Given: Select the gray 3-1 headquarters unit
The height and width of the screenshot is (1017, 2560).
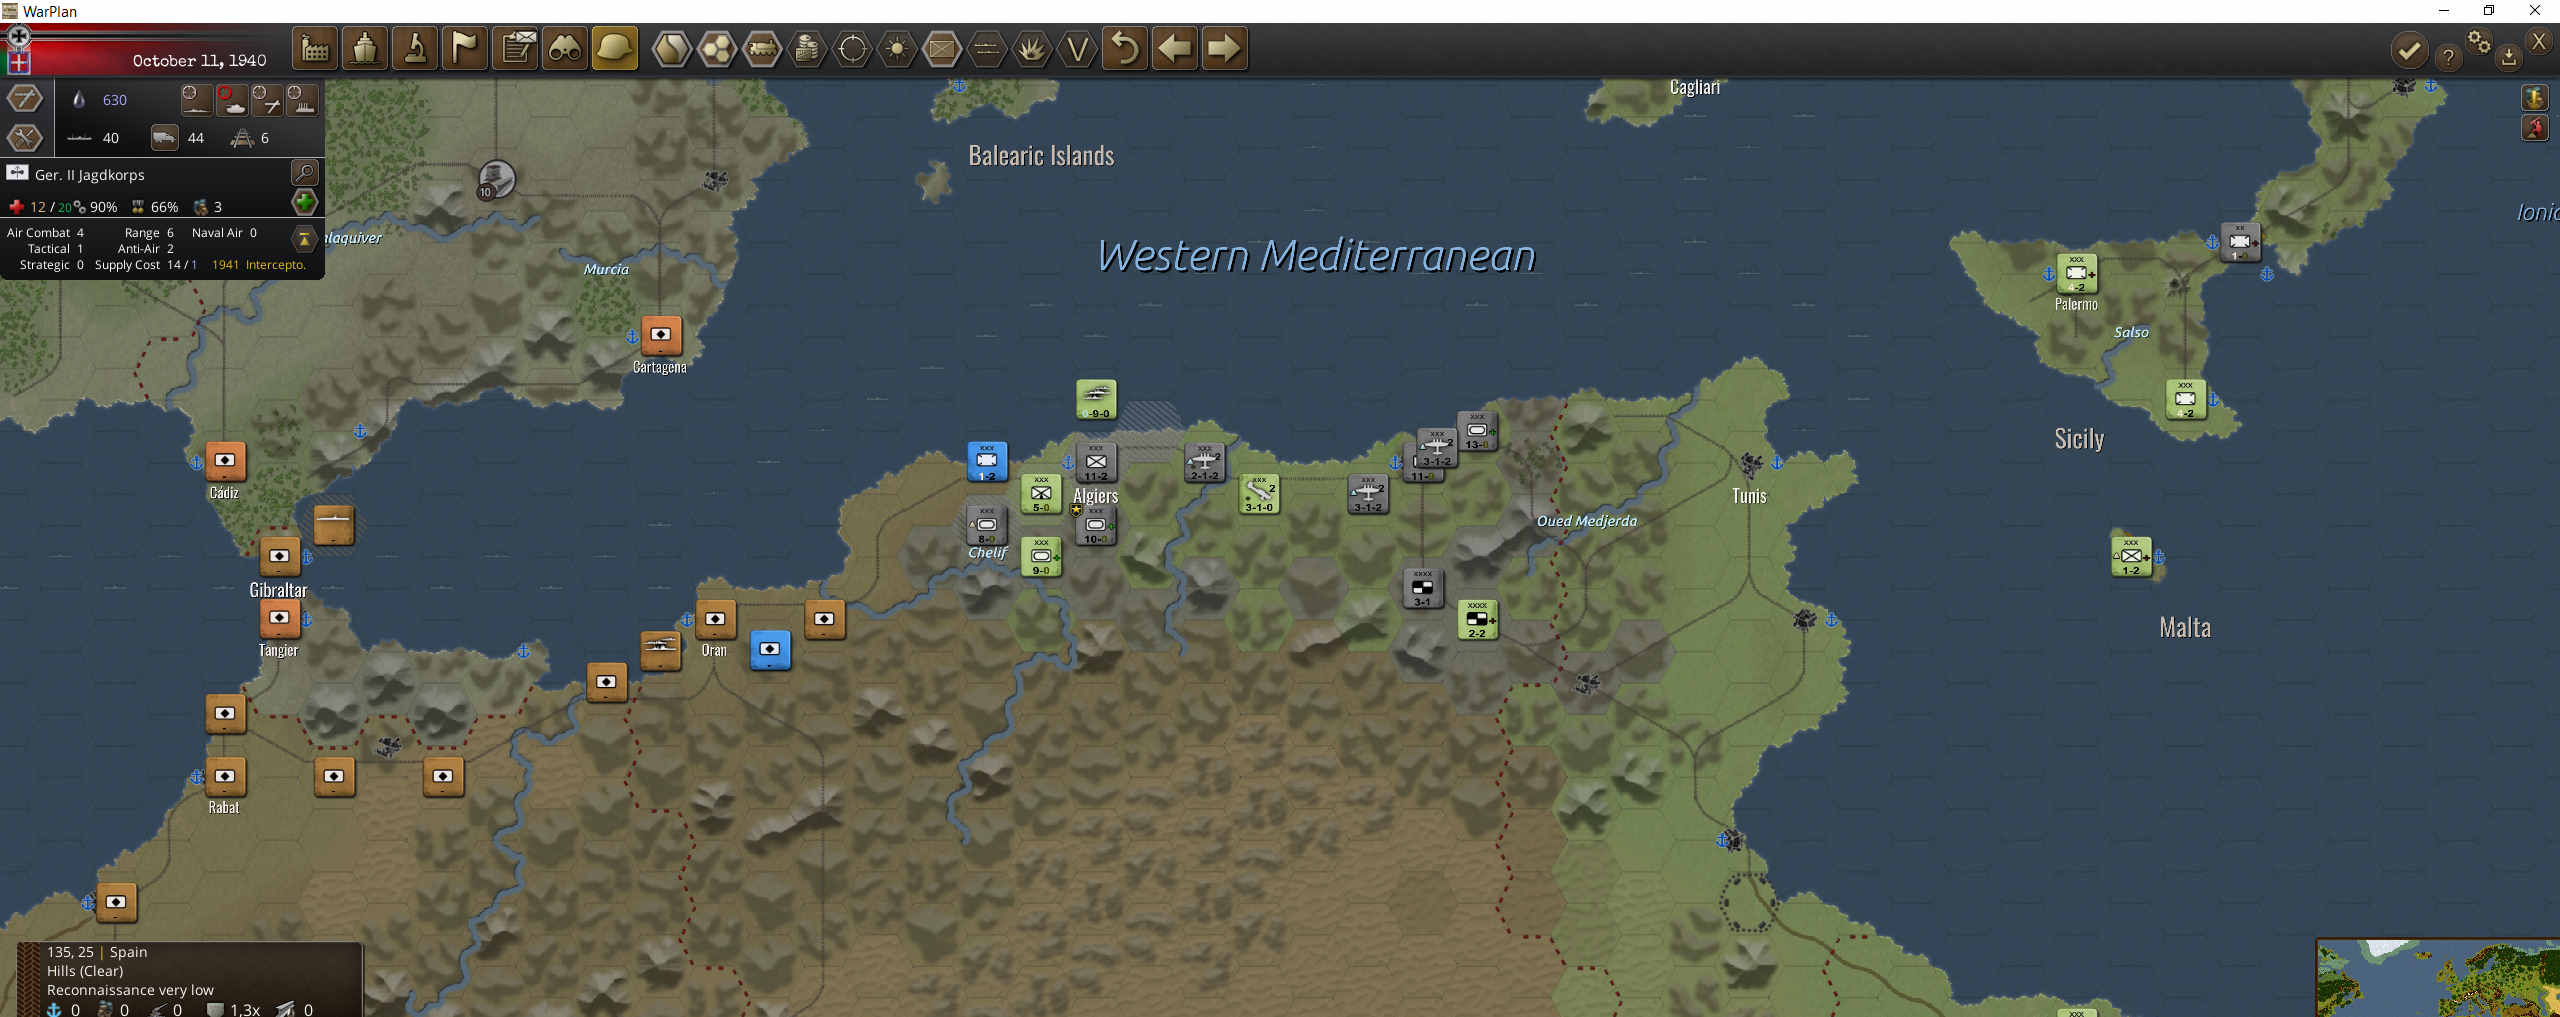Looking at the screenshot, I should (1422, 588).
